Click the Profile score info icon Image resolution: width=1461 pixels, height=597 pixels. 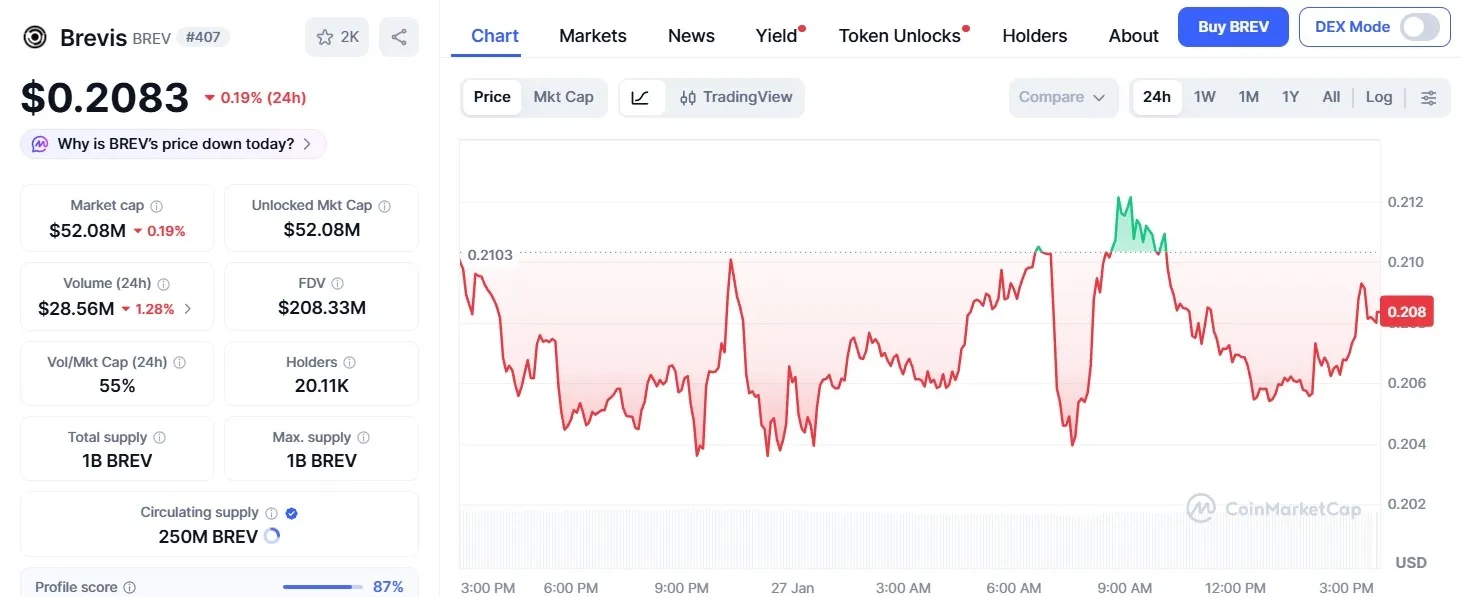pos(129,588)
